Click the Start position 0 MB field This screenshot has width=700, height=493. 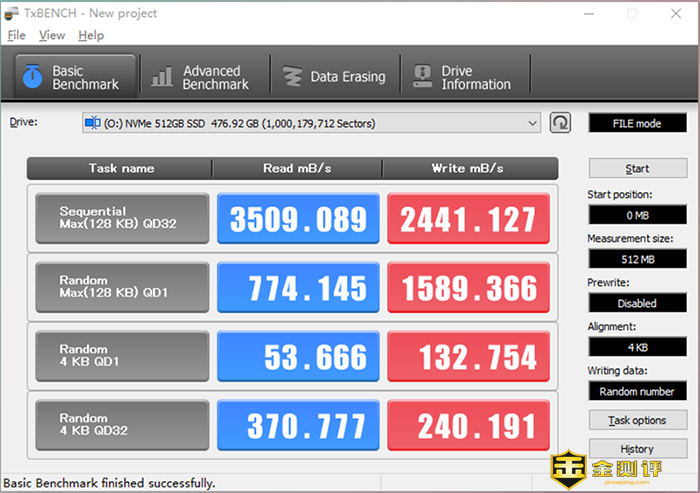click(x=637, y=215)
